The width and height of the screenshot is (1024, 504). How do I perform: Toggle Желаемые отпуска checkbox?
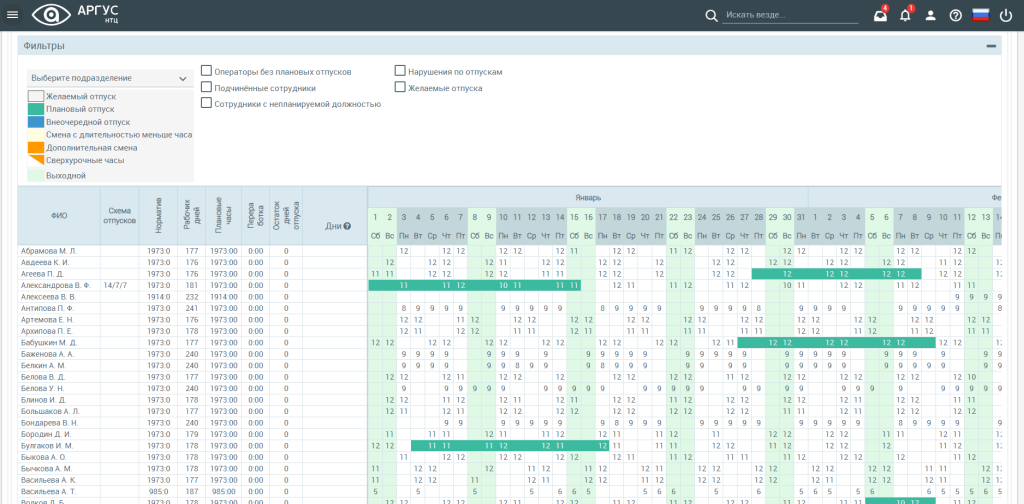400,87
